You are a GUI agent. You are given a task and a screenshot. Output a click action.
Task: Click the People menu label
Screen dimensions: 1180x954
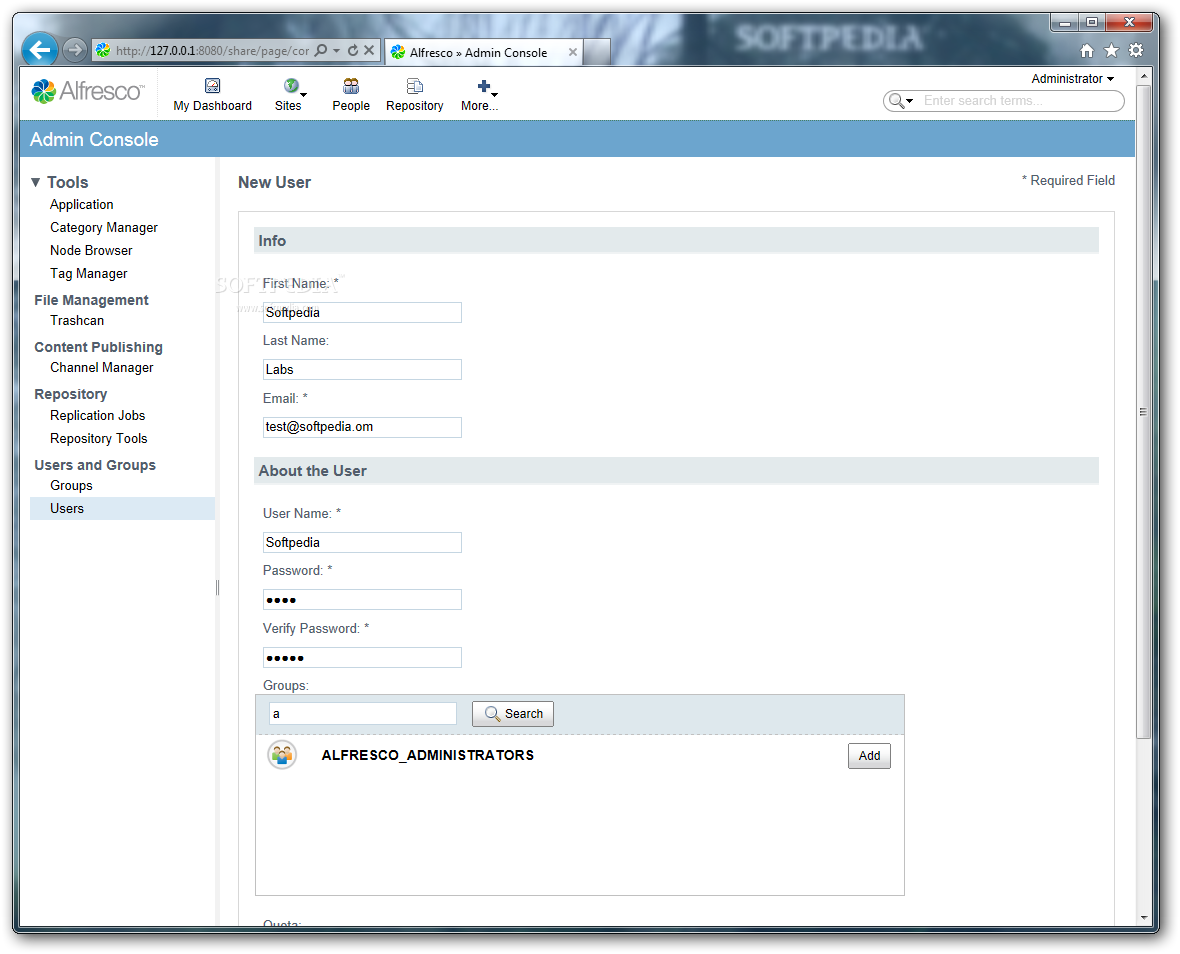(351, 106)
